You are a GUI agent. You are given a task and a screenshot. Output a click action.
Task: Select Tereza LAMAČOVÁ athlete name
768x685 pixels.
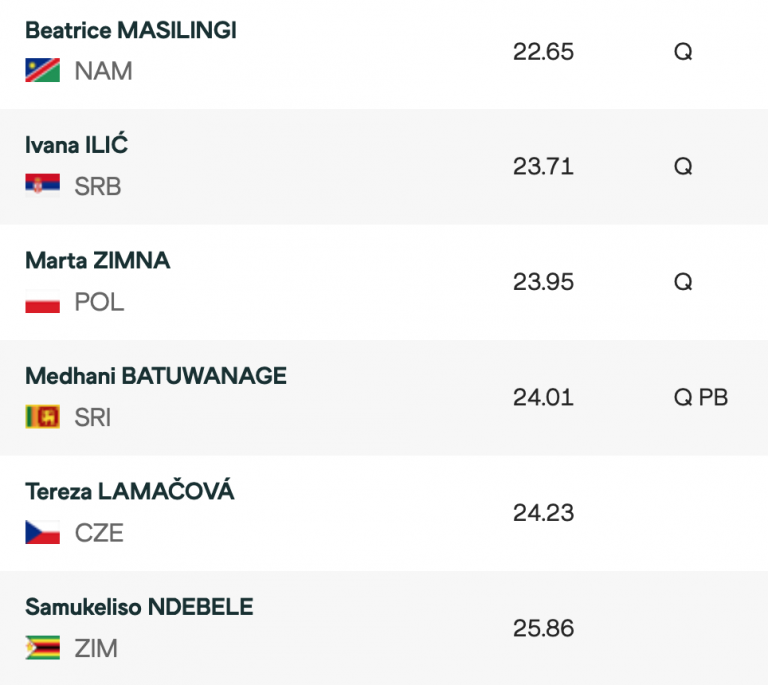[129, 491]
